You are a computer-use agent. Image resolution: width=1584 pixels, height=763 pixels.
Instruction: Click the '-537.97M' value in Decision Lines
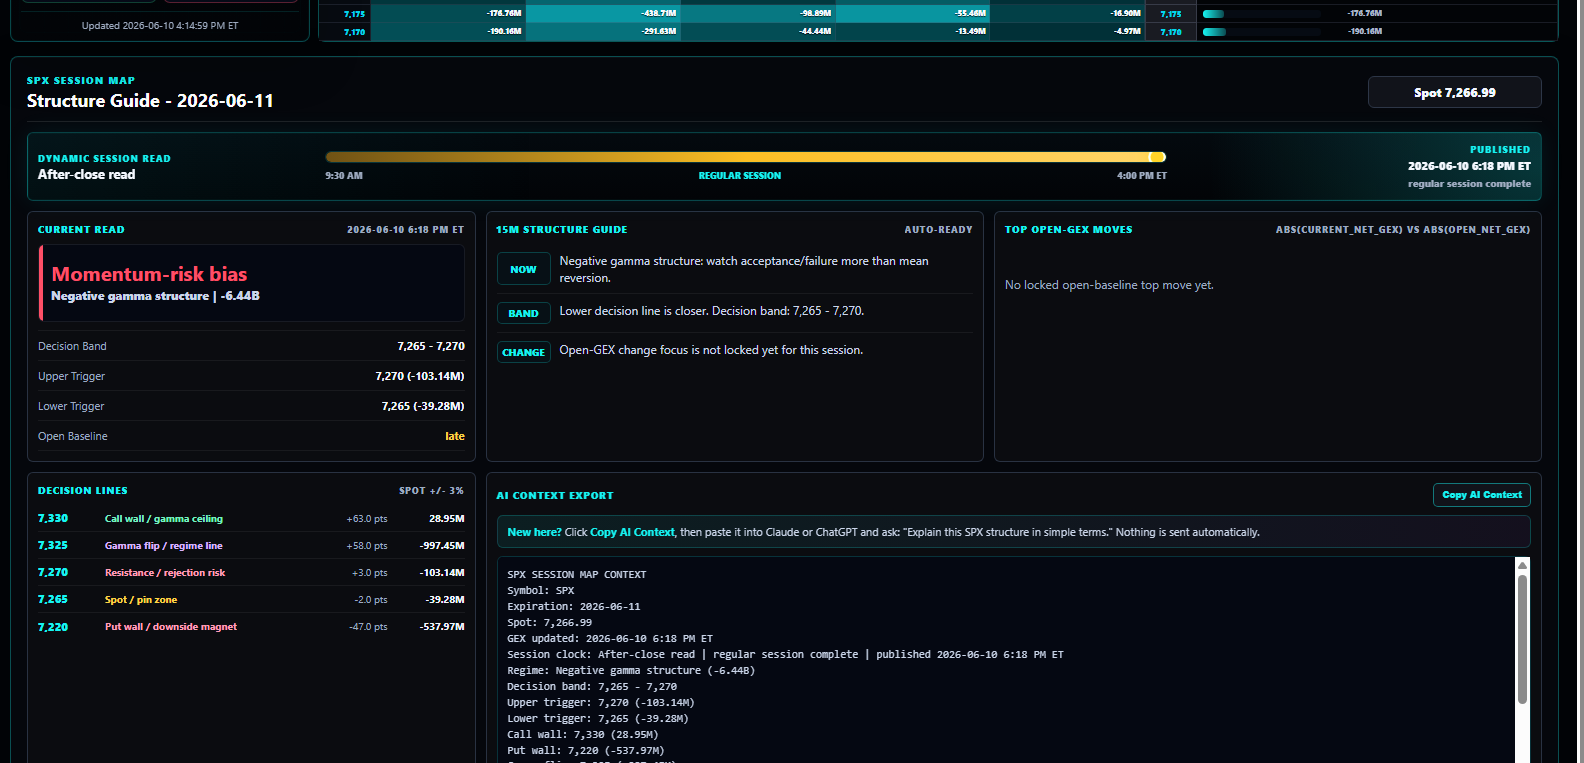(x=442, y=627)
